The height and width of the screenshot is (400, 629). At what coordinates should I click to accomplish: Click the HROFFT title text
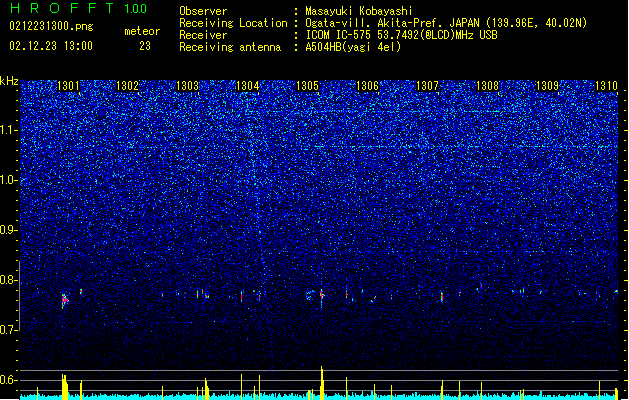(x=62, y=8)
